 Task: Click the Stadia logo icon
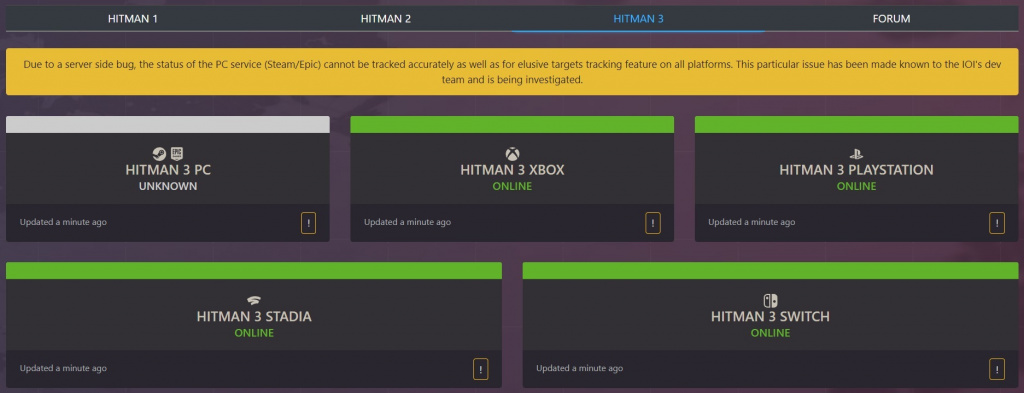pyautogui.click(x=254, y=301)
